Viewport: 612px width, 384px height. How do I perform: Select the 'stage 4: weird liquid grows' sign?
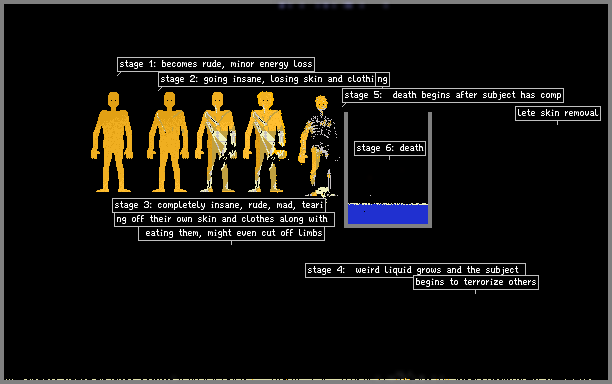coord(415,270)
